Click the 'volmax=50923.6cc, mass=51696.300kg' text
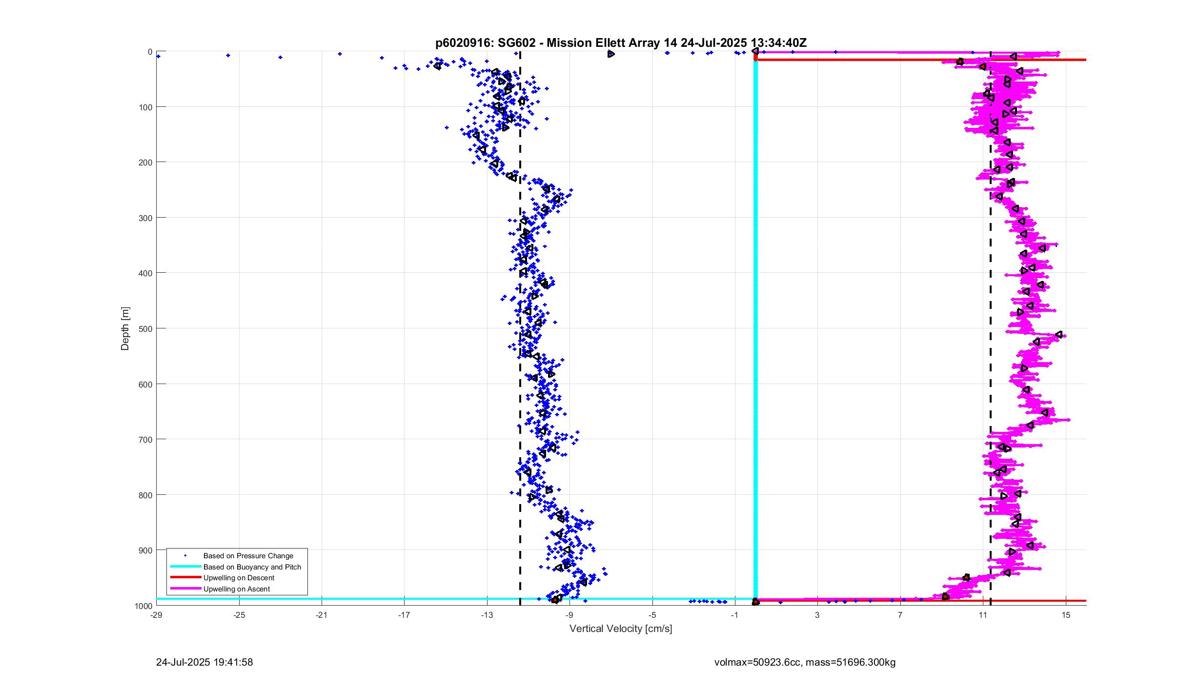This screenshot has height=681, width=1200. [x=805, y=662]
